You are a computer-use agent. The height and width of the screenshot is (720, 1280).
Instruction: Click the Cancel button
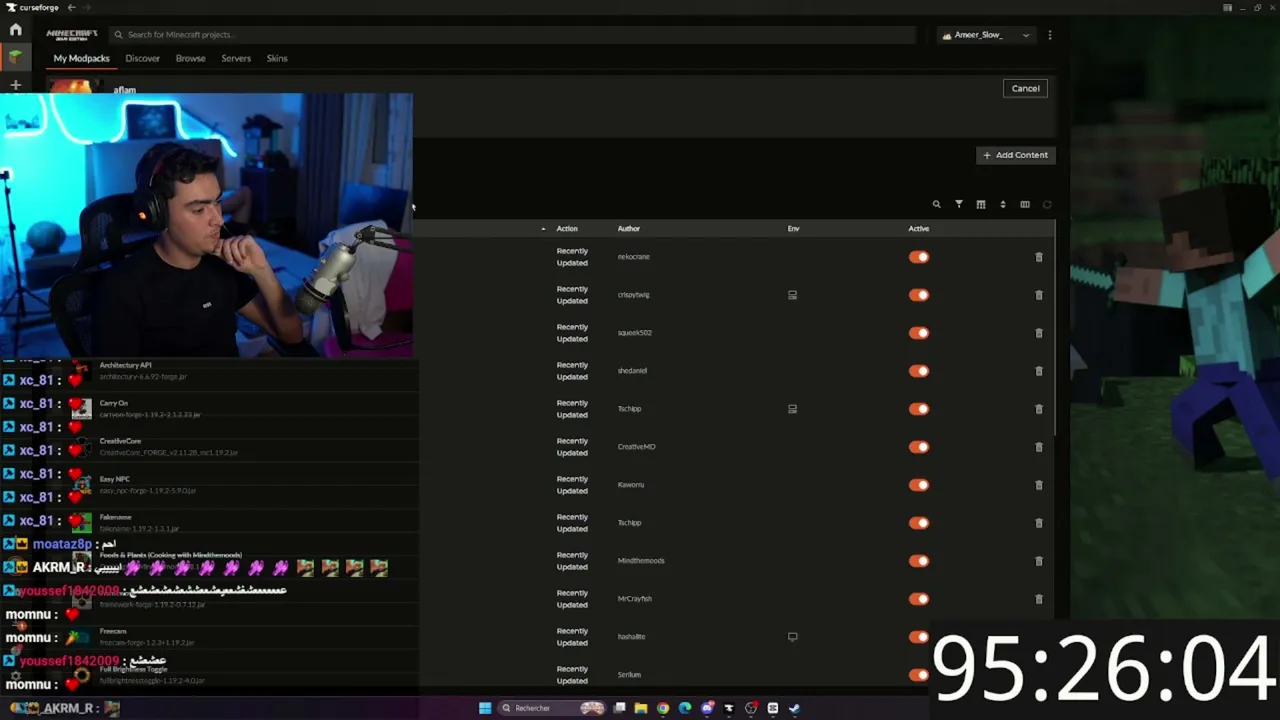(x=1025, y=88)
